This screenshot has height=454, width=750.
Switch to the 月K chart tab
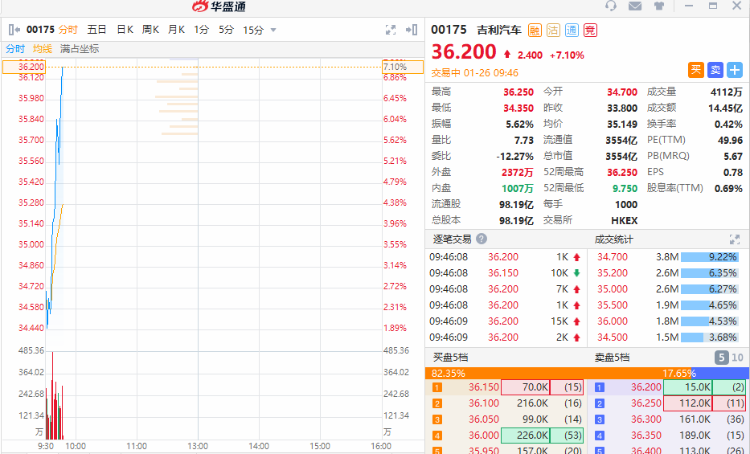(176, 30)
